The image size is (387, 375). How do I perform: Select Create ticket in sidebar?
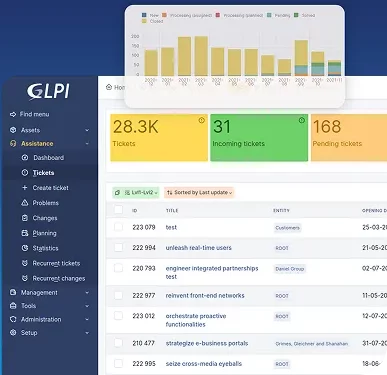[x=51, y=188]
